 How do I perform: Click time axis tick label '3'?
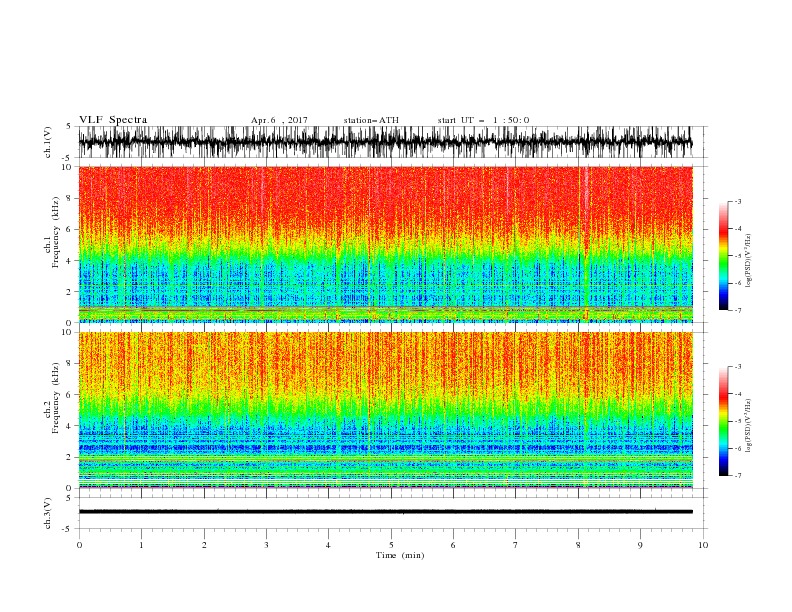(x=267, y=545)
